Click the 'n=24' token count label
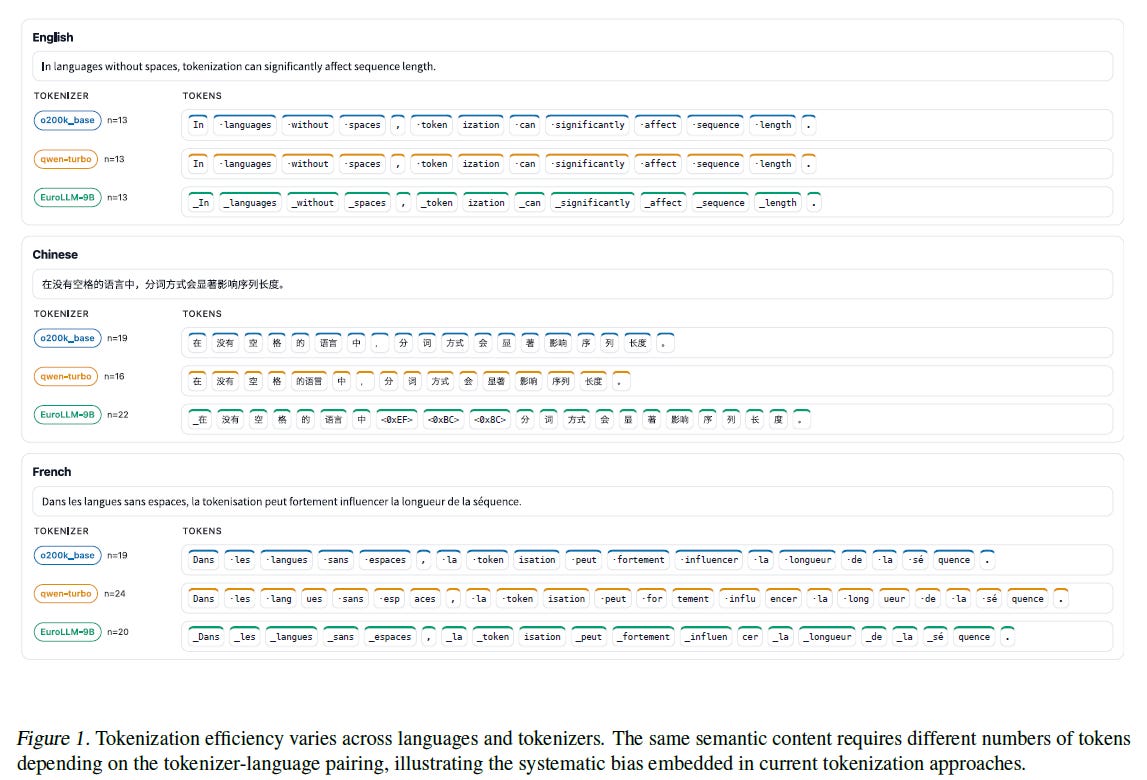 tap(114, 593)
